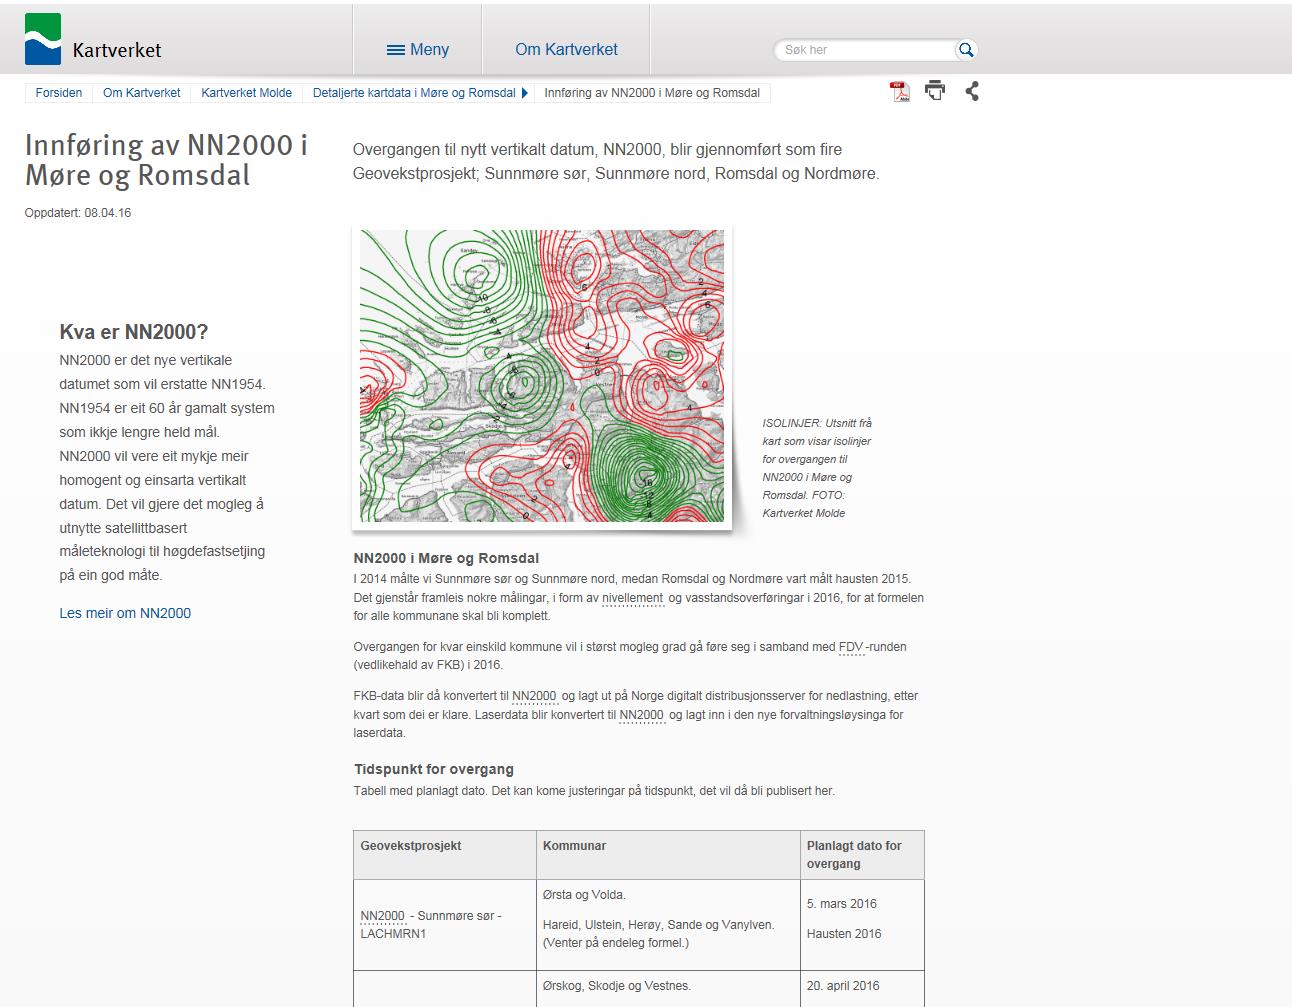Go to Forsiden breadcrumb

59,93
